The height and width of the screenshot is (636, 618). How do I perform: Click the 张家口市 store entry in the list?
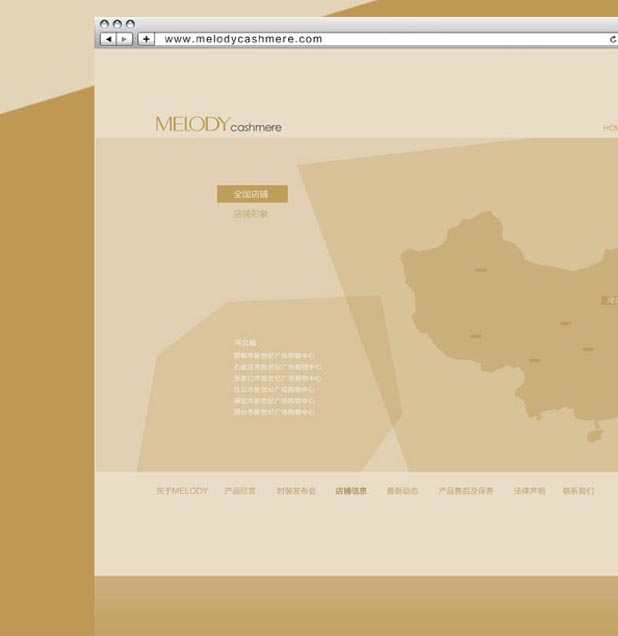click(x=277, y=378)
